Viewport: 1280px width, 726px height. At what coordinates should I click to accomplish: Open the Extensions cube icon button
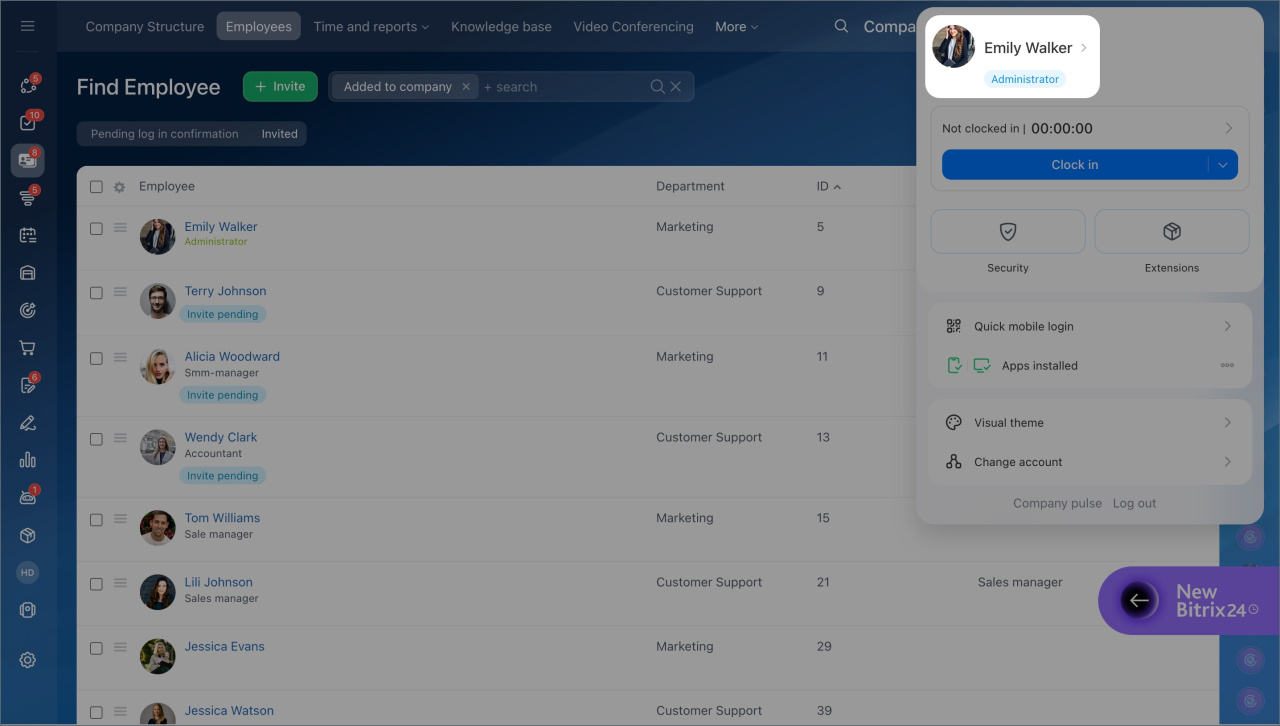tap(1171, 232)
